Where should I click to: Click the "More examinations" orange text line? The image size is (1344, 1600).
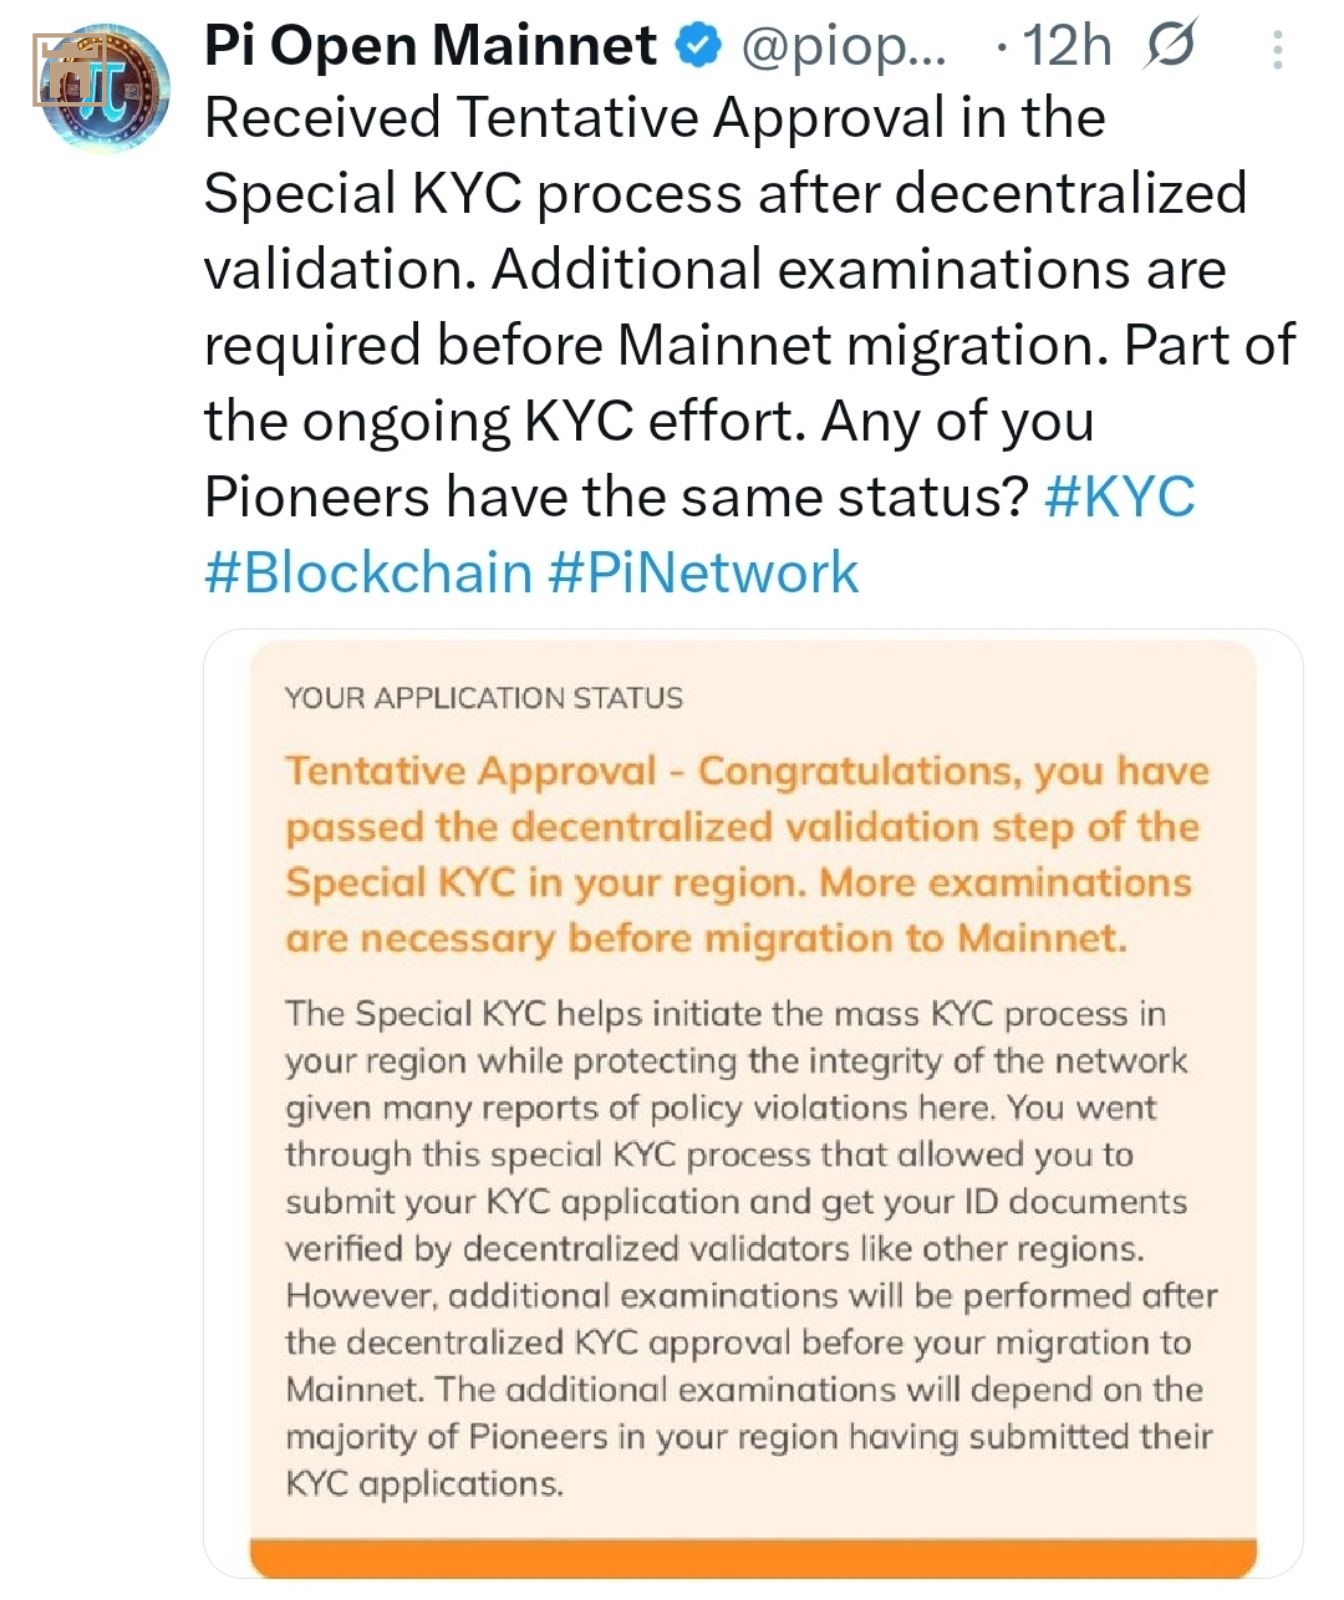pos(1006,882)
